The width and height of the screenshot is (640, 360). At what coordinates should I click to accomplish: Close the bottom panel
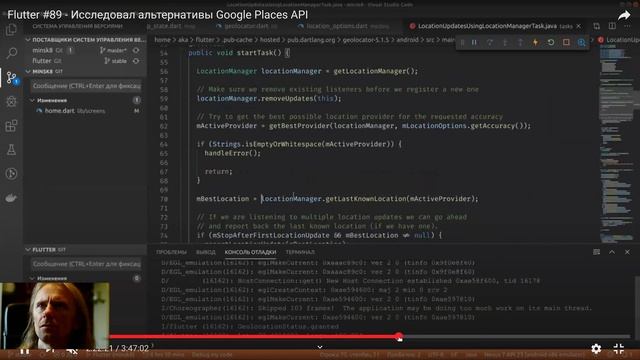(x=627, y=252)
